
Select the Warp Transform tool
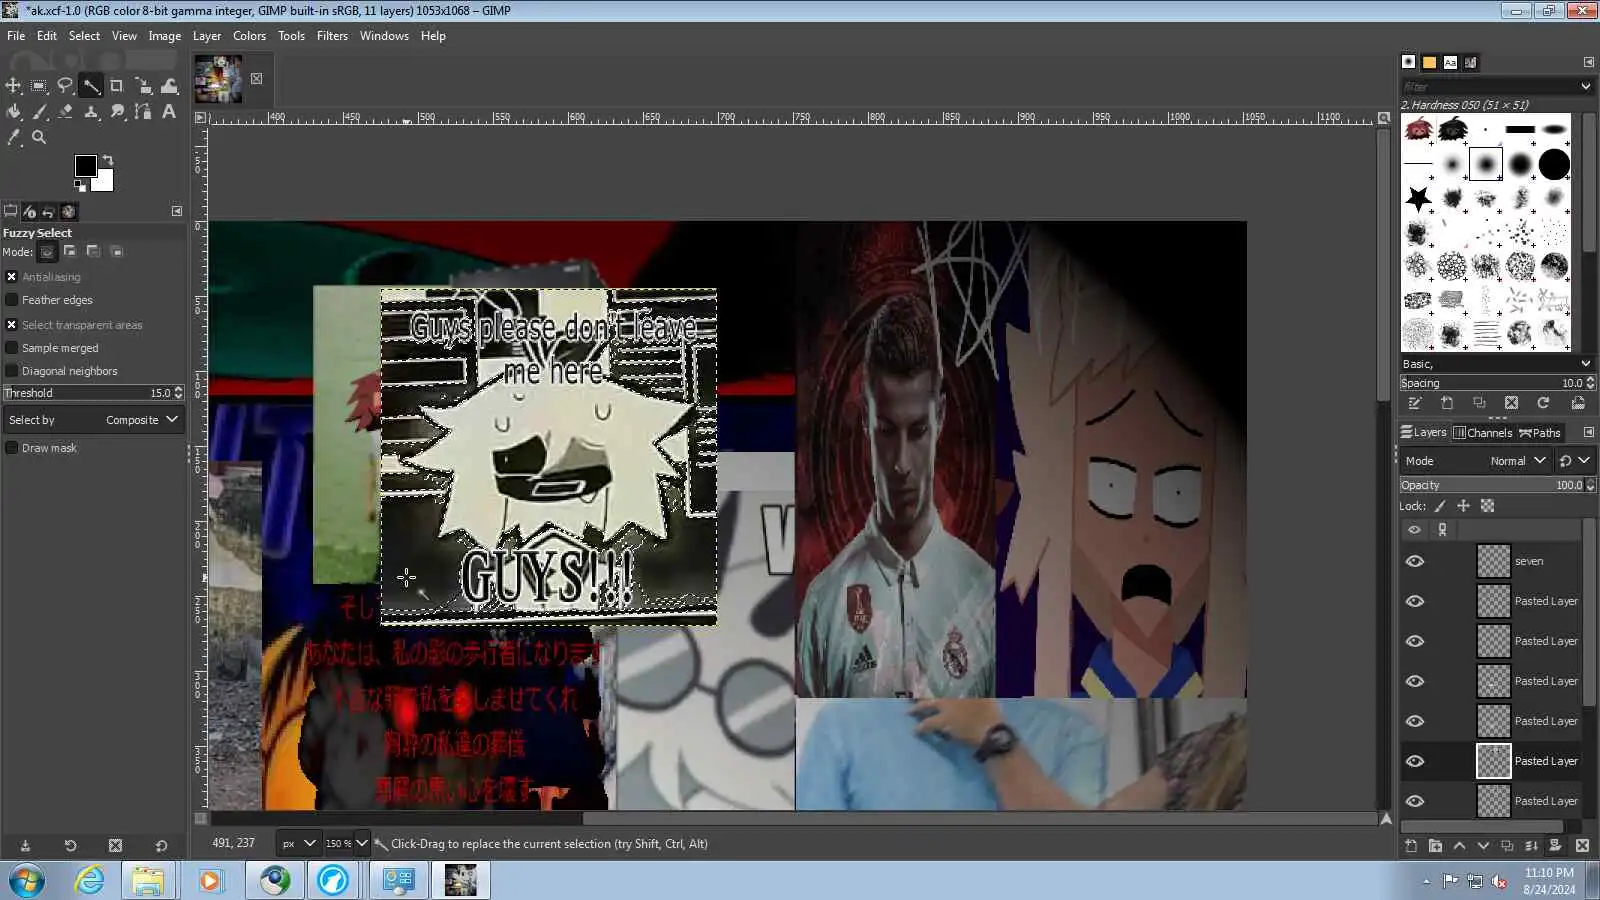169,86
